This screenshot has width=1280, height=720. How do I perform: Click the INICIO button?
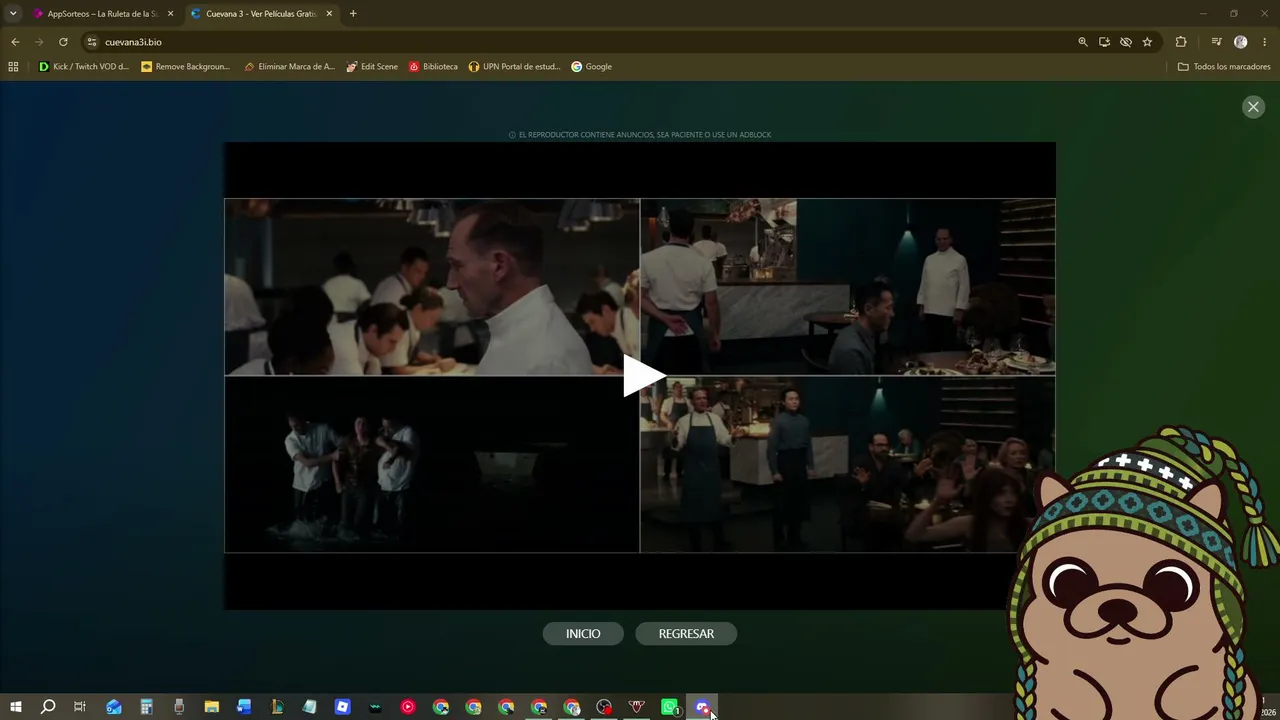tap(583, 634)
